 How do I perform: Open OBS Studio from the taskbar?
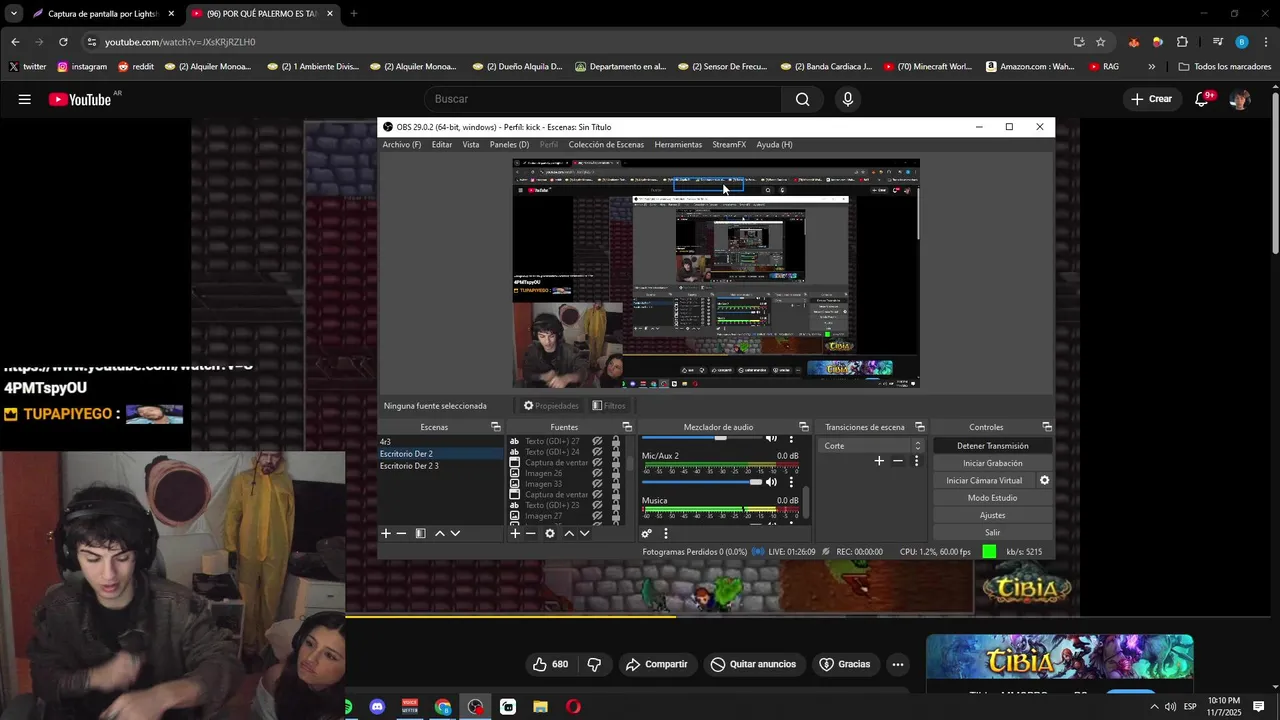point(475,707)
